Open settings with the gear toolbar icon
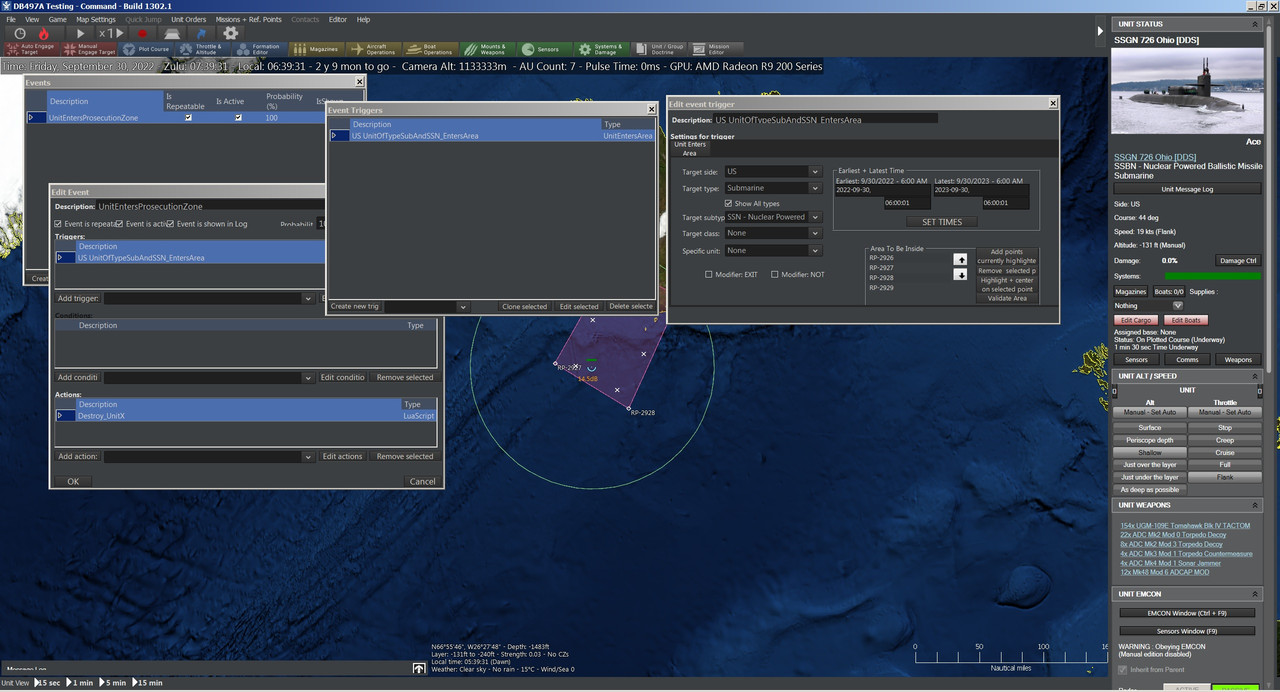 231,33
